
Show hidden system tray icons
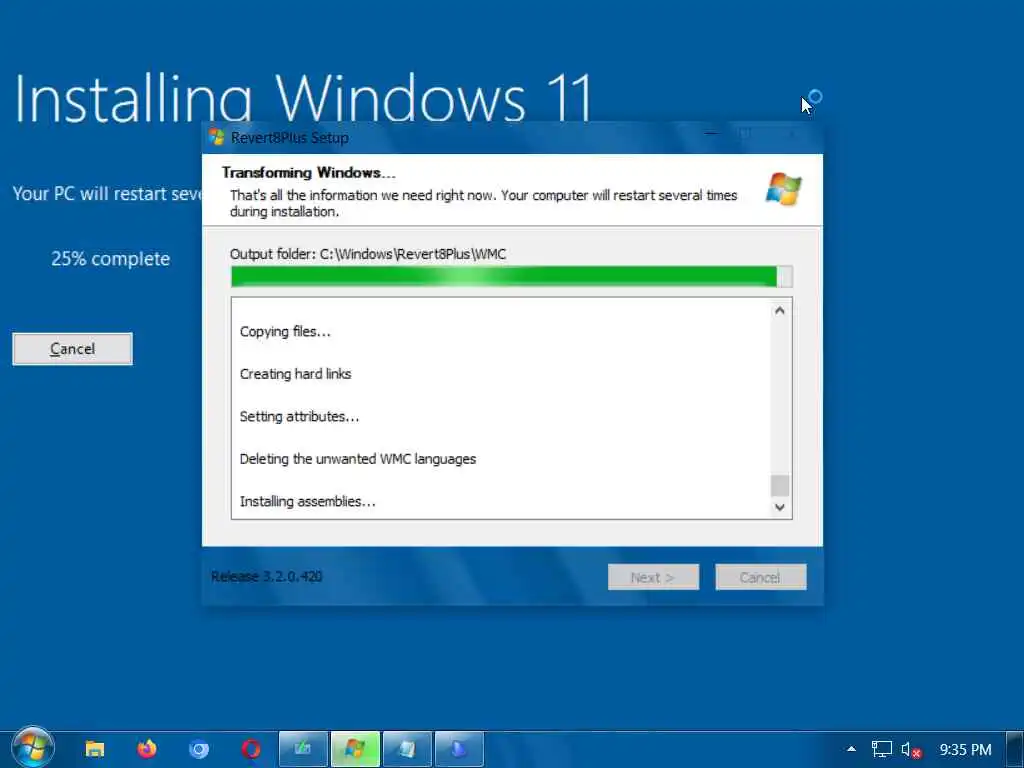(851, 749)
